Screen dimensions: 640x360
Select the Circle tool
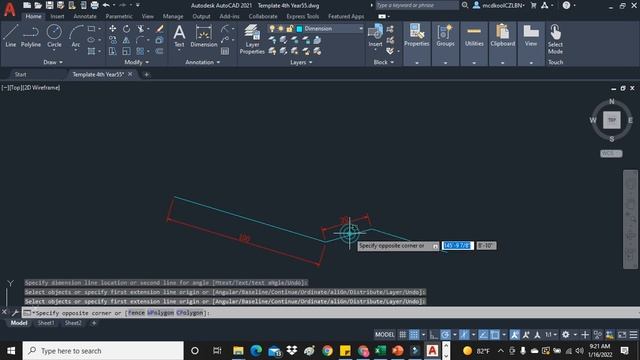click(x=54, y=36)
